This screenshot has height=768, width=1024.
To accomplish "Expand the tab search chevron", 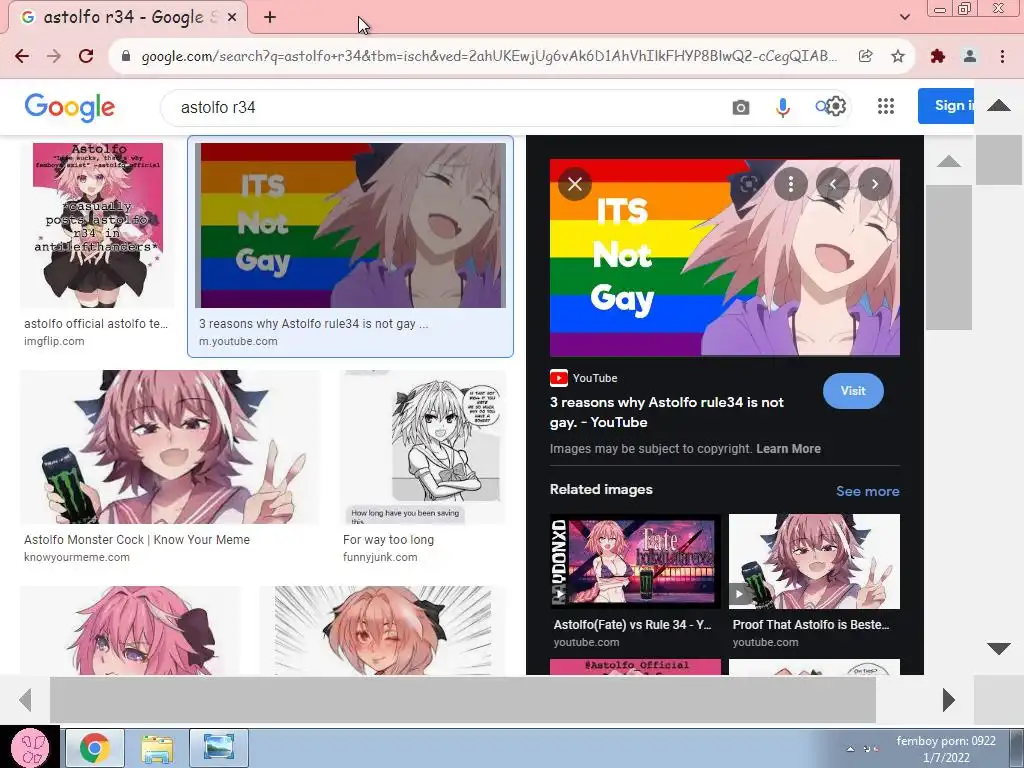I will (904, 17).
